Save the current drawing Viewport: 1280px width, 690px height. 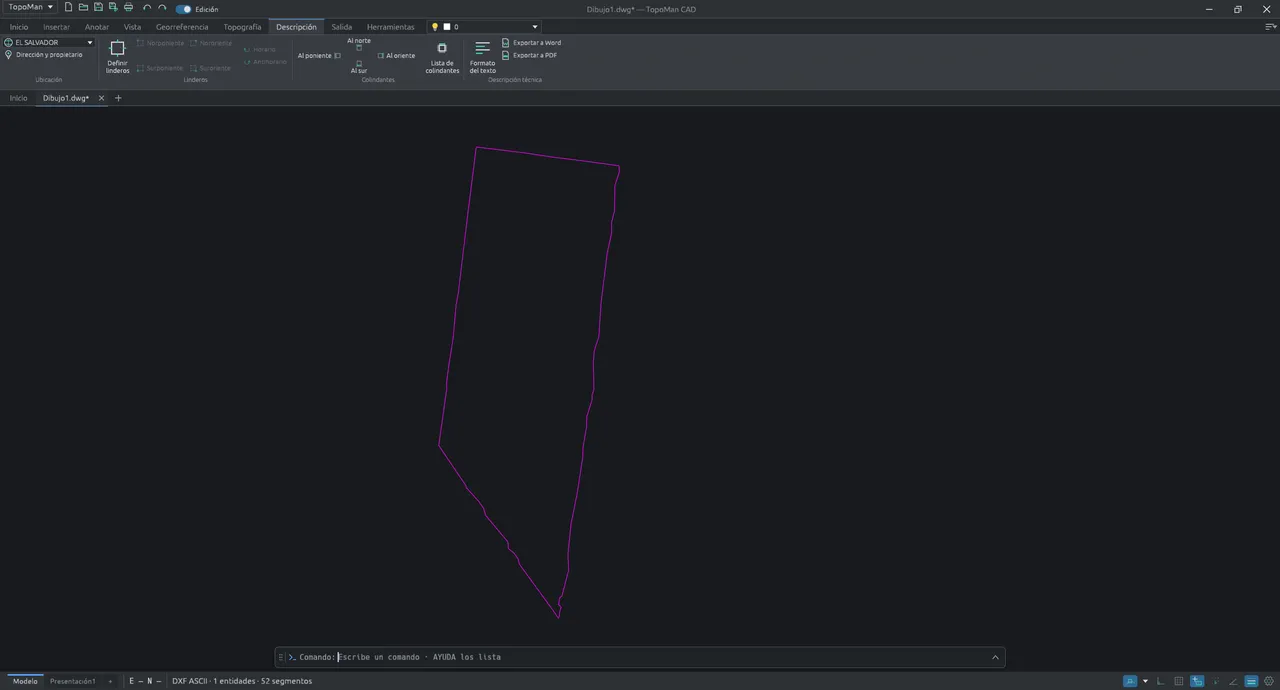coord(98,8)
